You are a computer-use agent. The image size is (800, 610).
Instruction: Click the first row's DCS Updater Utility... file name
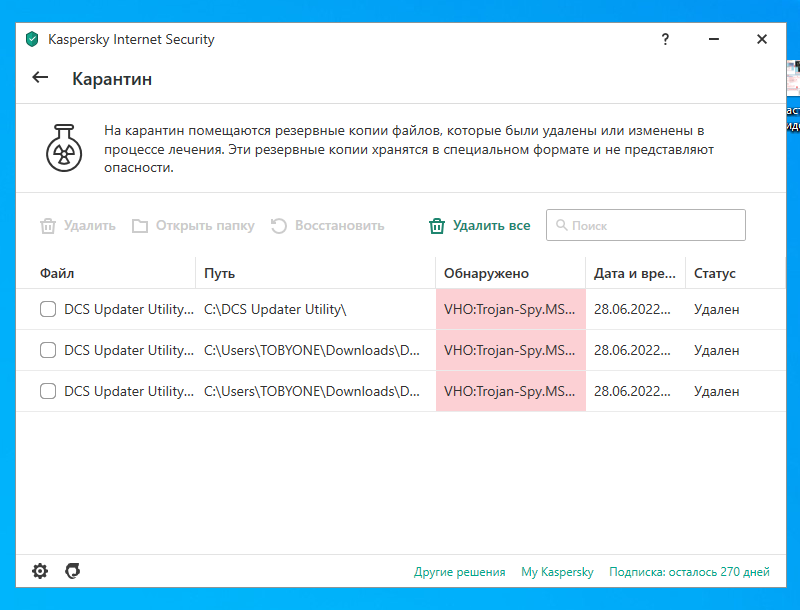pyautogui.click(x=129, y=309)
